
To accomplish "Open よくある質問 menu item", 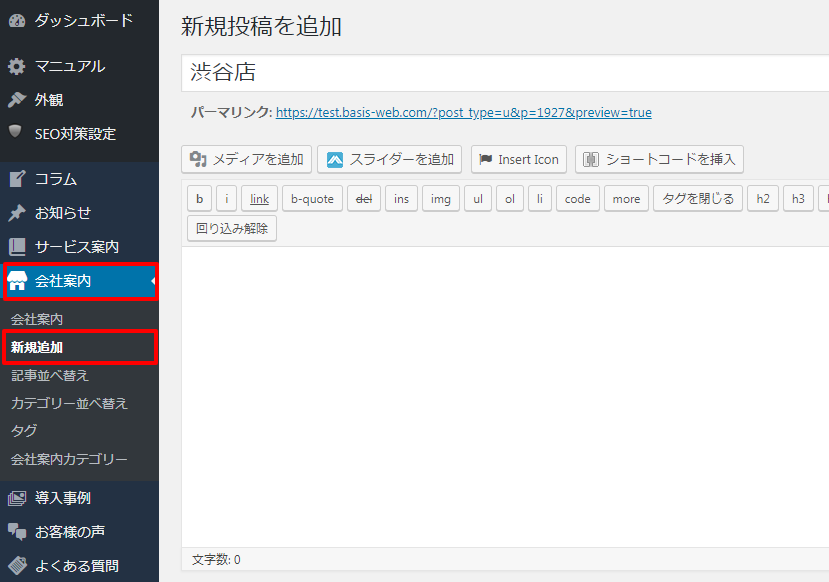I will pyautogui.click(x=79, y=566).
